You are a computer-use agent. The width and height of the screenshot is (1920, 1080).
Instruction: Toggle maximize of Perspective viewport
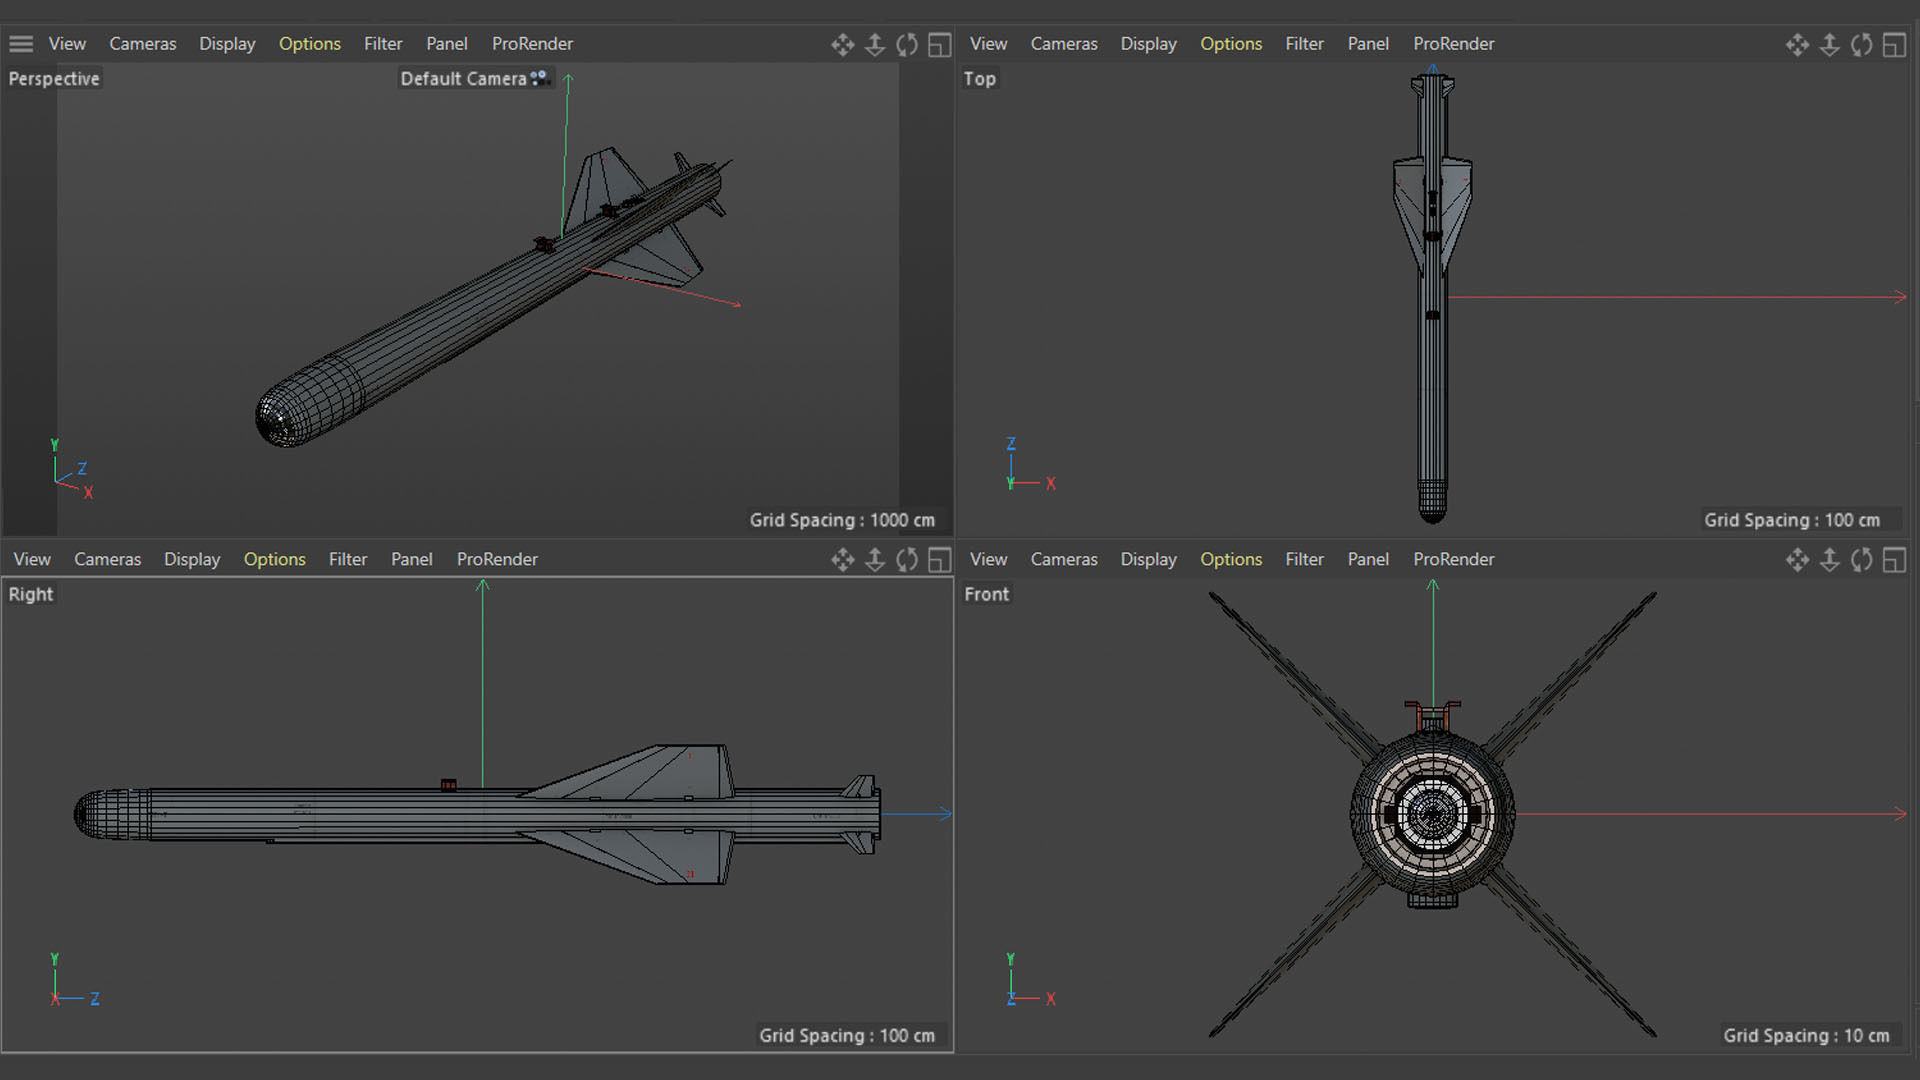coord(939,45)
